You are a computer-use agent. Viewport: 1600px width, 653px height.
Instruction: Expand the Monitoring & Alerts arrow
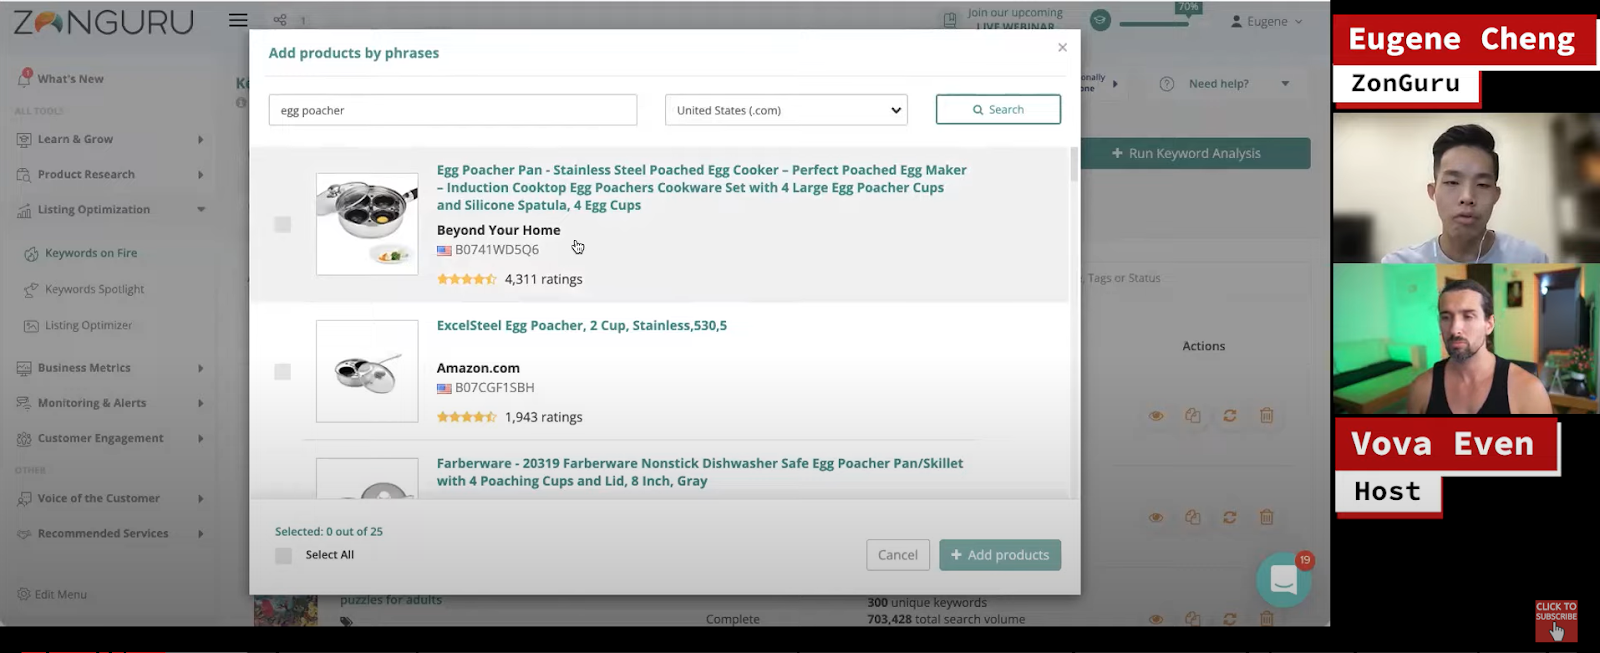click(x=201, y=403)
